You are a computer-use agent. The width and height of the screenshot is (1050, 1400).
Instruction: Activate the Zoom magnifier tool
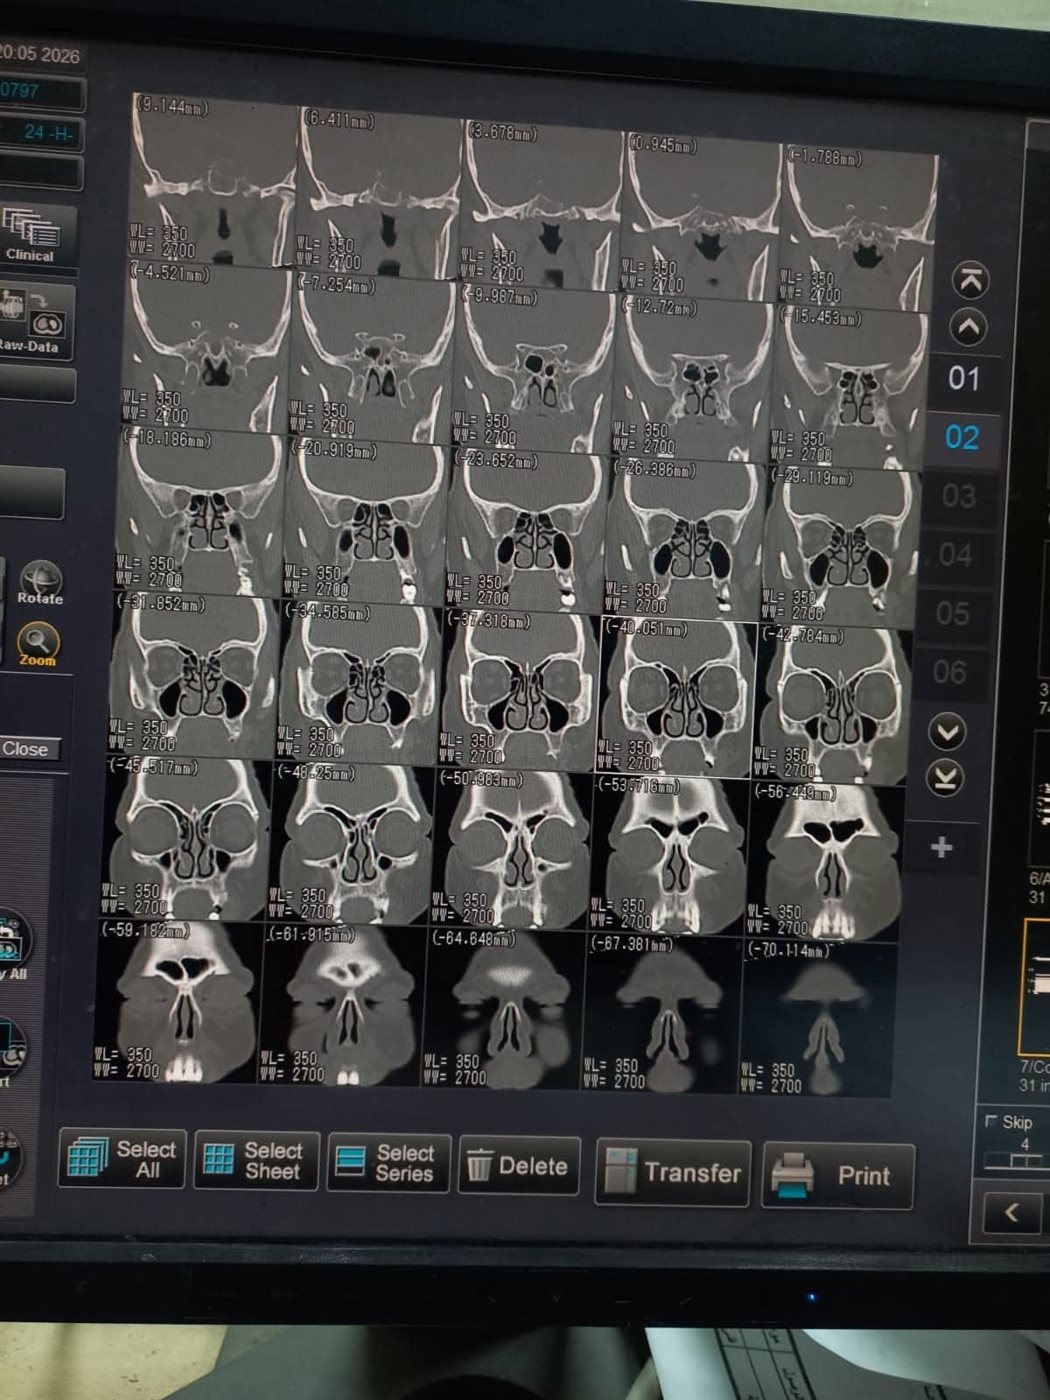pos(38,643)
